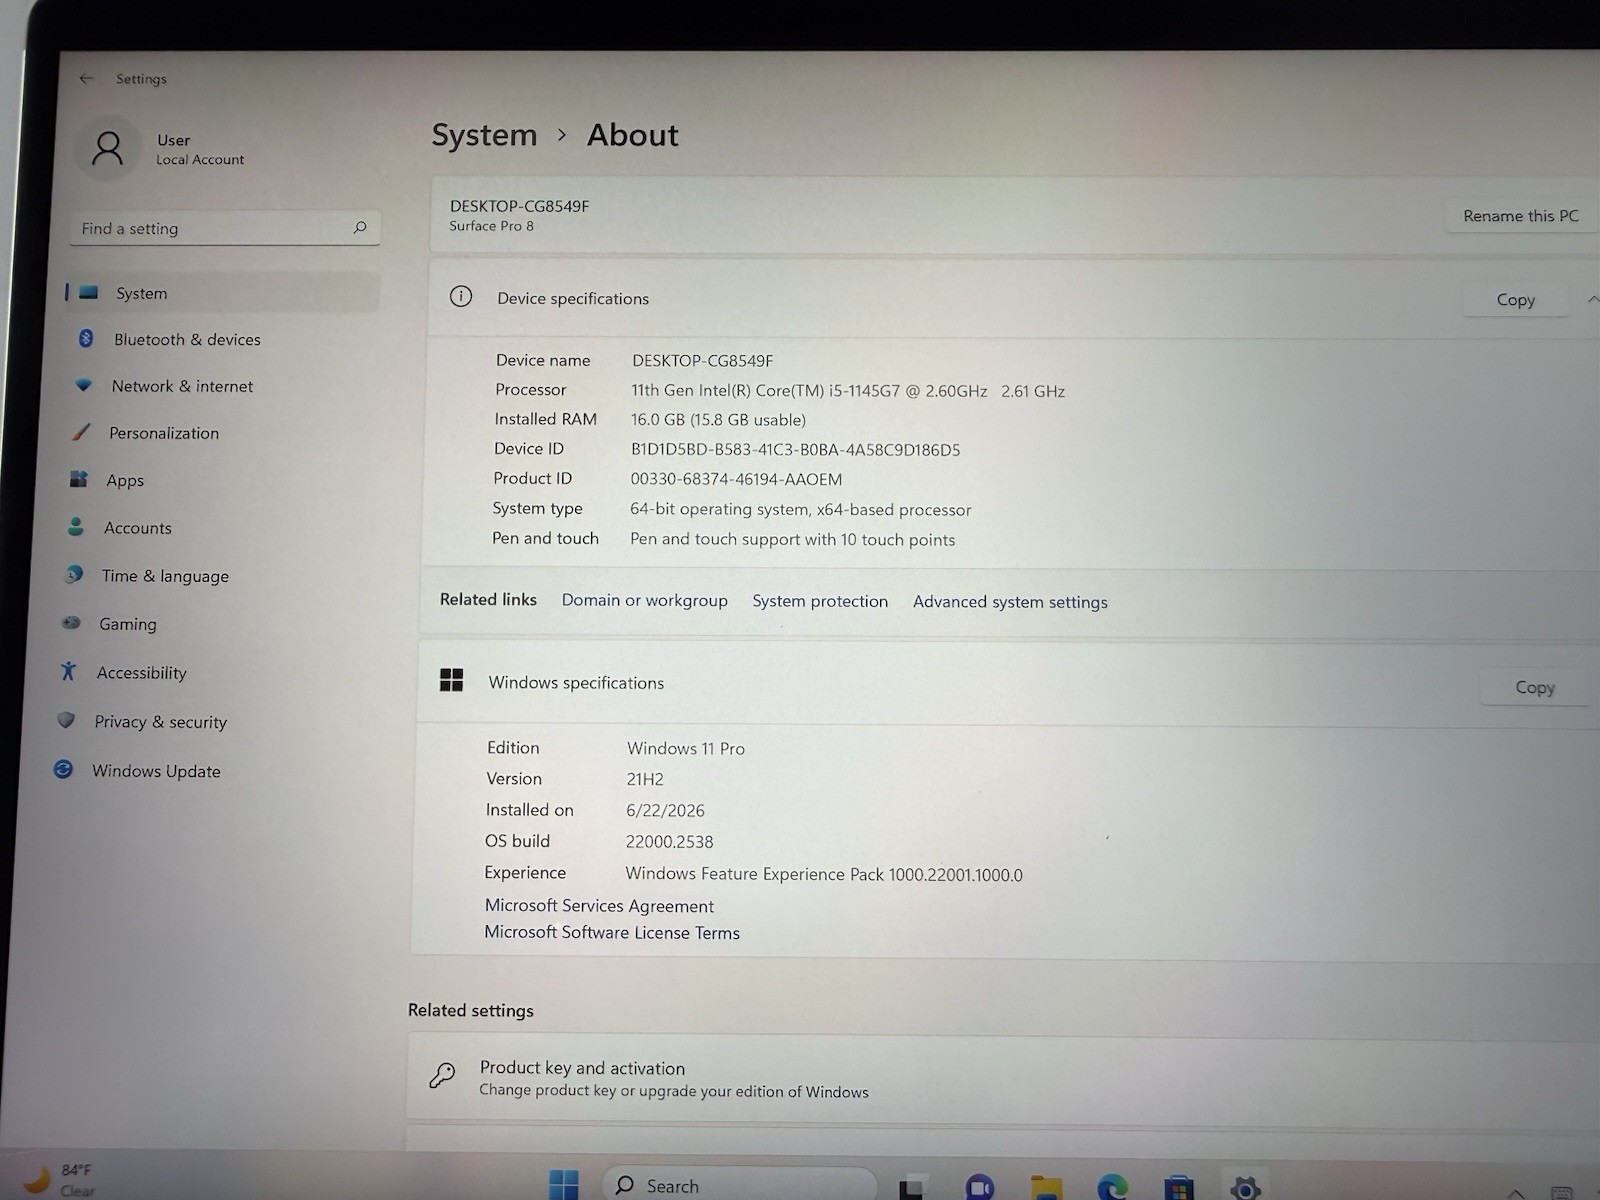Select the Version value 21H2
The image size is (1600, 1200).
tap(645, 779)
